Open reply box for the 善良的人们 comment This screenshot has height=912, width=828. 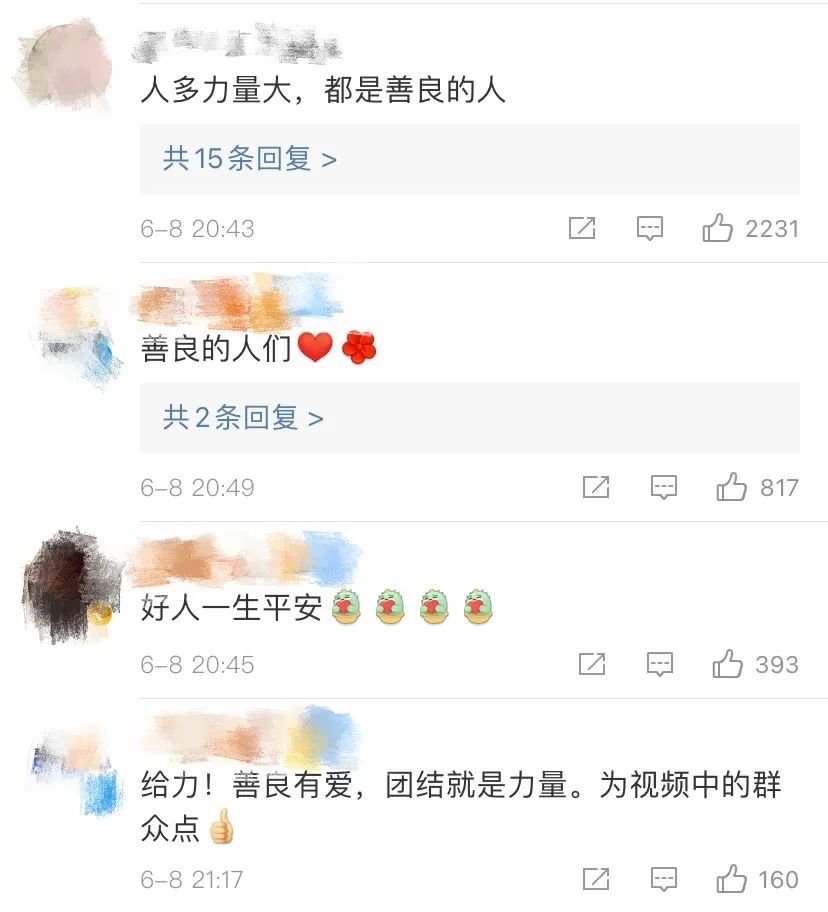663,487
